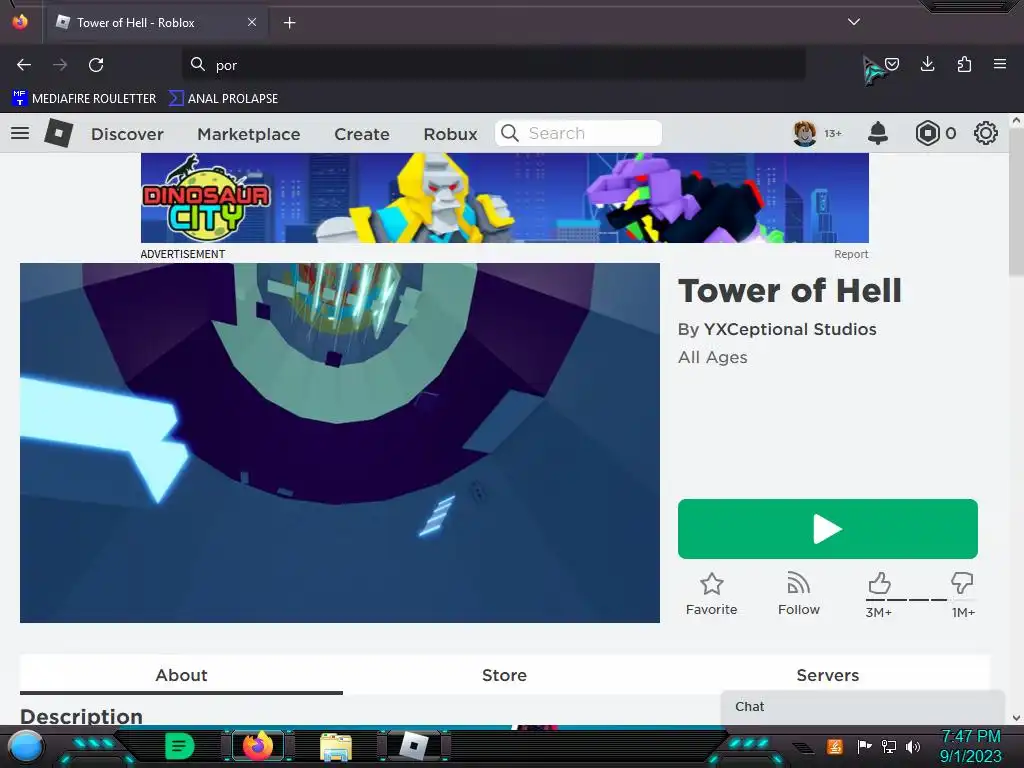Screen dimensions: 1024x768
Task: Dislike the game with thumbs down
Action: pyautogui.click(x=962, y=583)
